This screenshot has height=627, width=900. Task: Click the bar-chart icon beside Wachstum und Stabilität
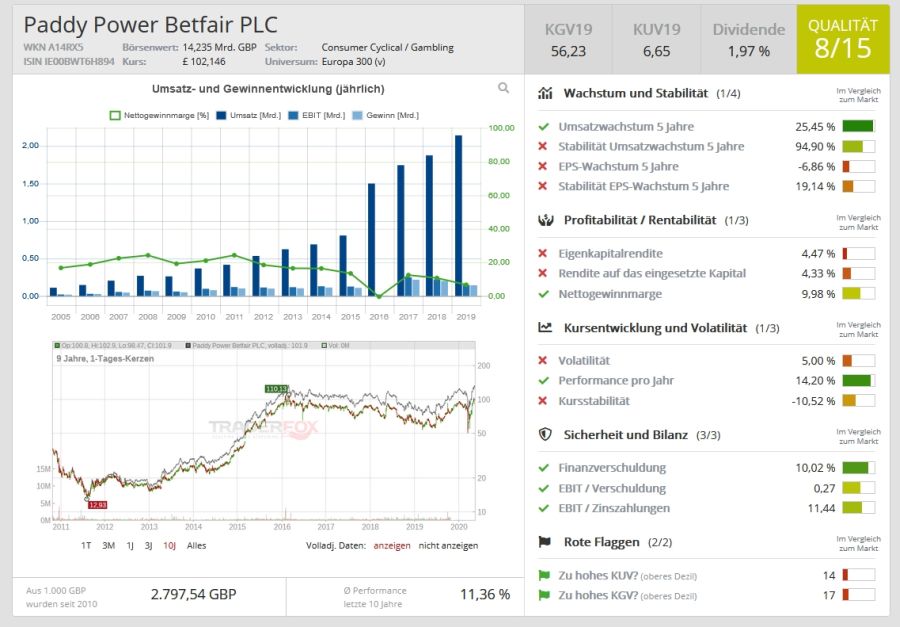tap(545, 93)
